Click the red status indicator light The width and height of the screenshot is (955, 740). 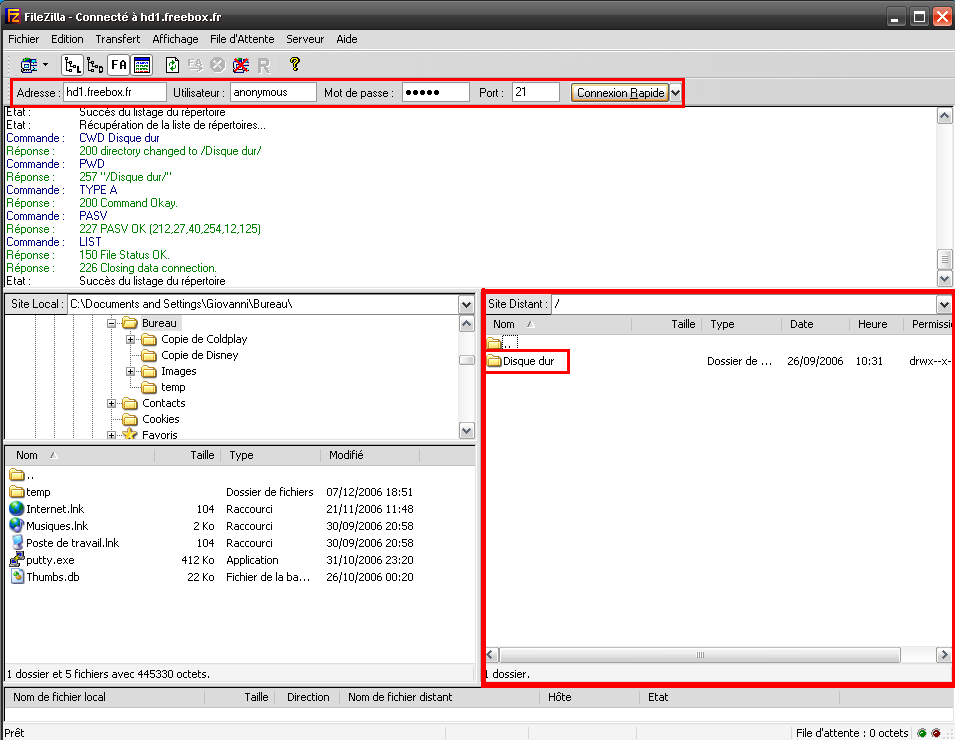(936, 733)
